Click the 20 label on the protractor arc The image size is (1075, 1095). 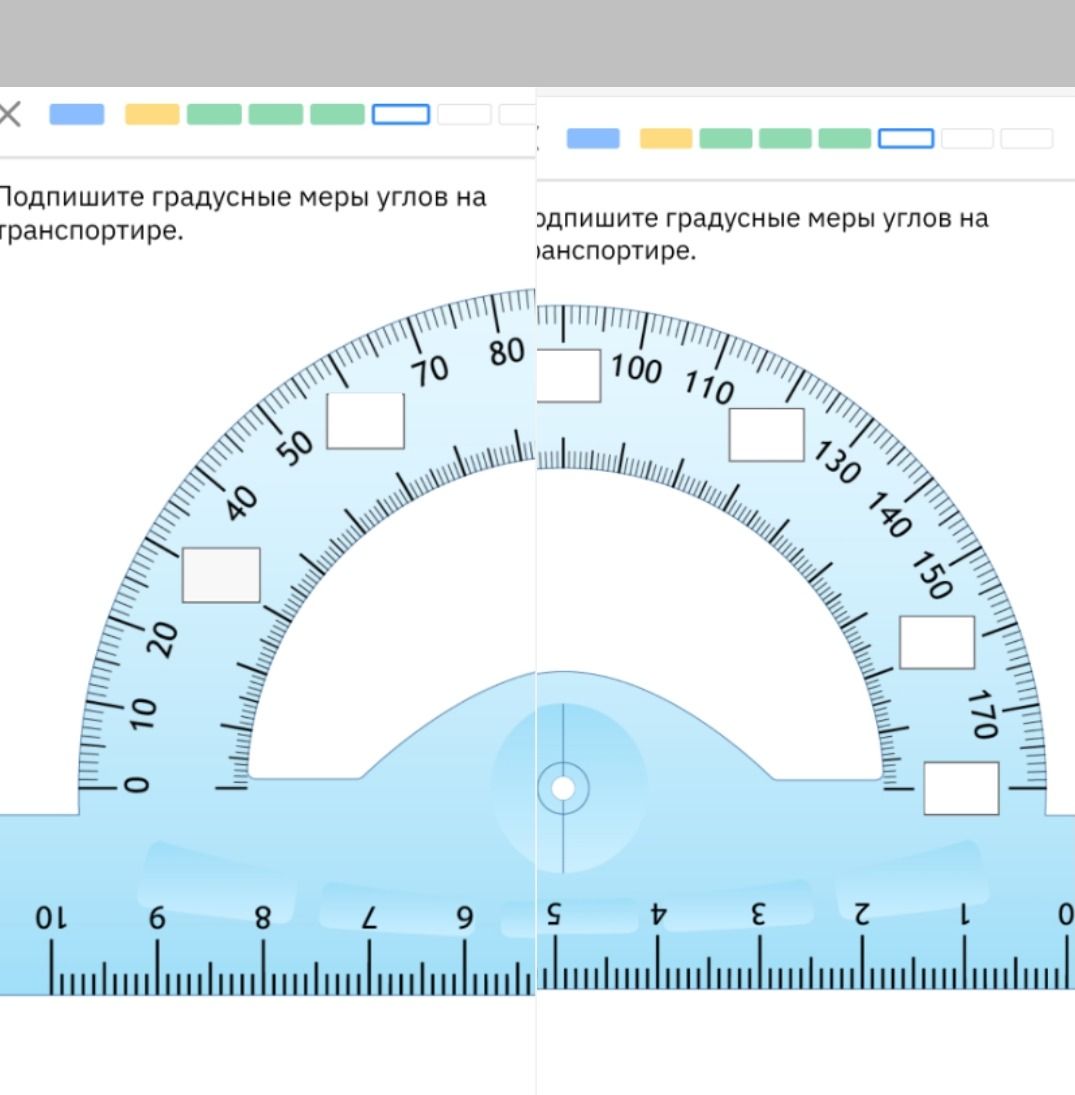click(x=164, y=639)
